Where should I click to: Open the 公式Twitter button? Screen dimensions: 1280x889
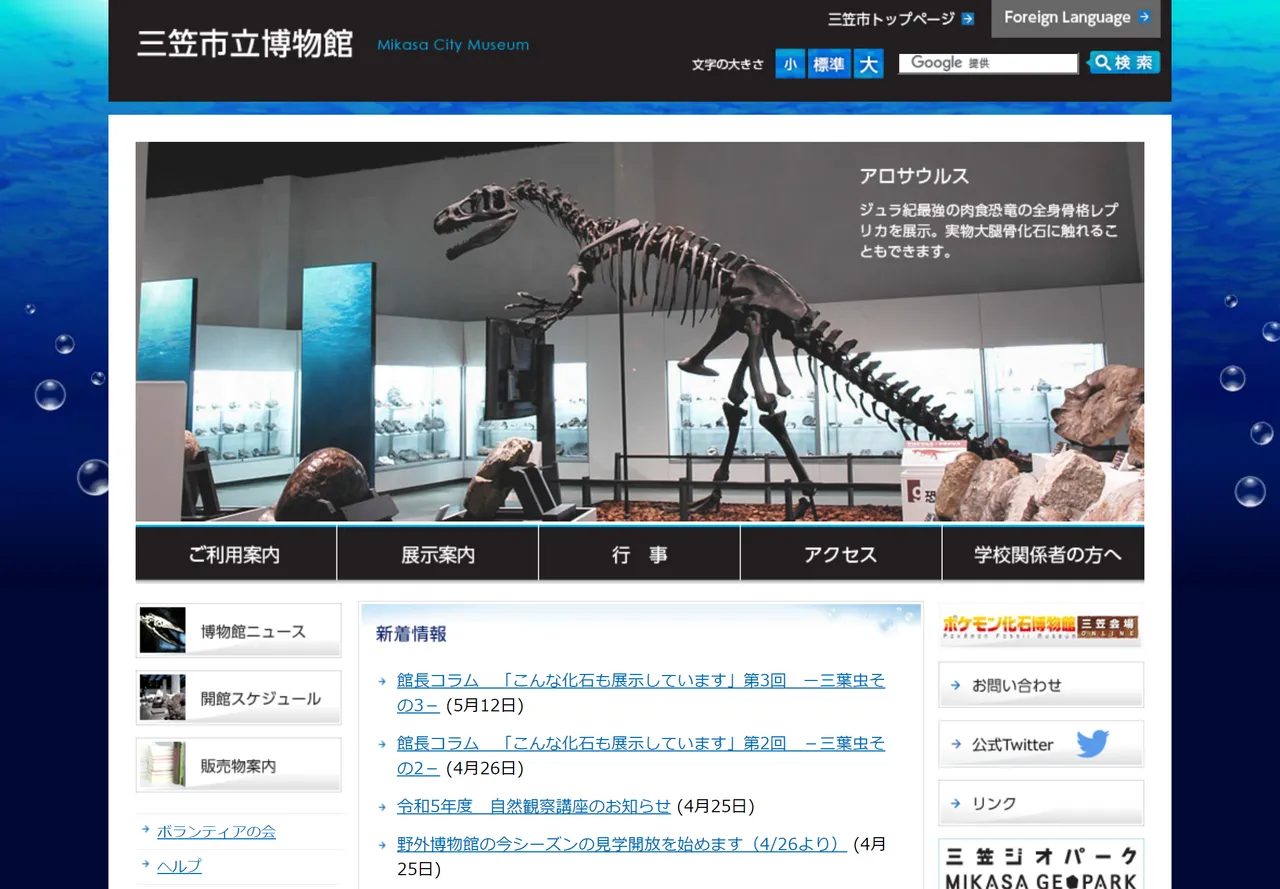coord(1041,744)
